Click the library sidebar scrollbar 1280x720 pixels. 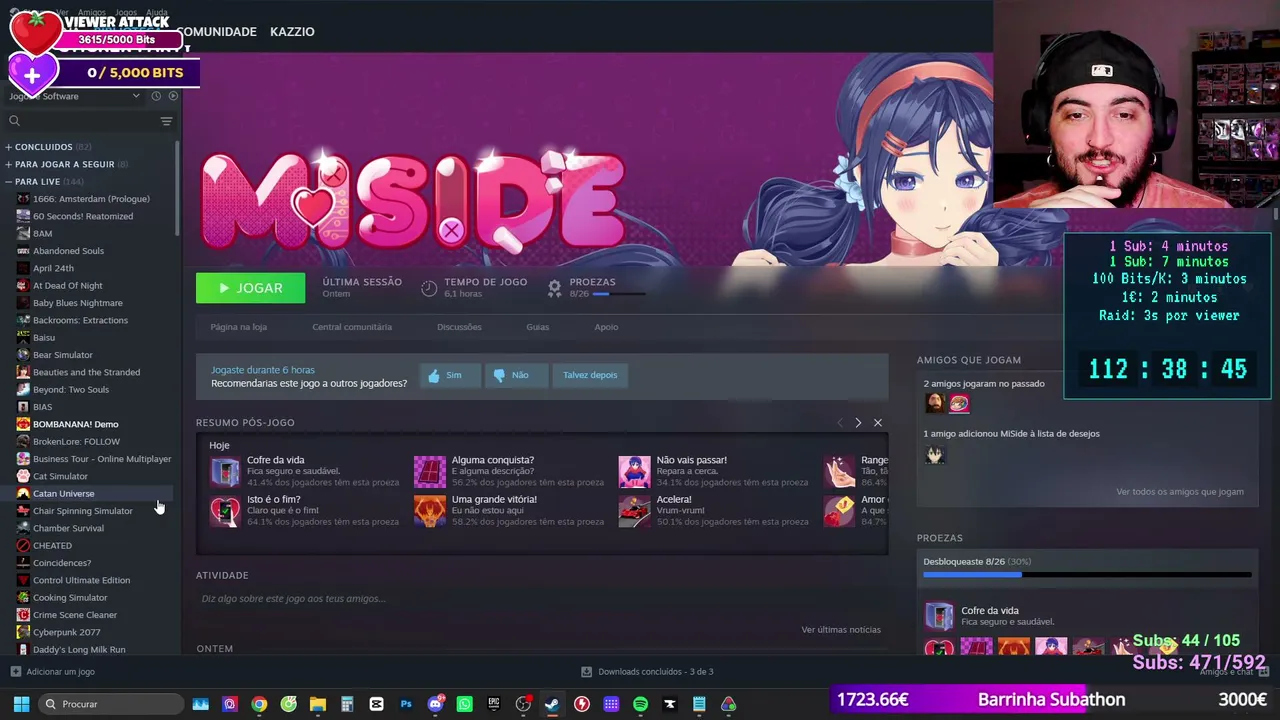178,190
